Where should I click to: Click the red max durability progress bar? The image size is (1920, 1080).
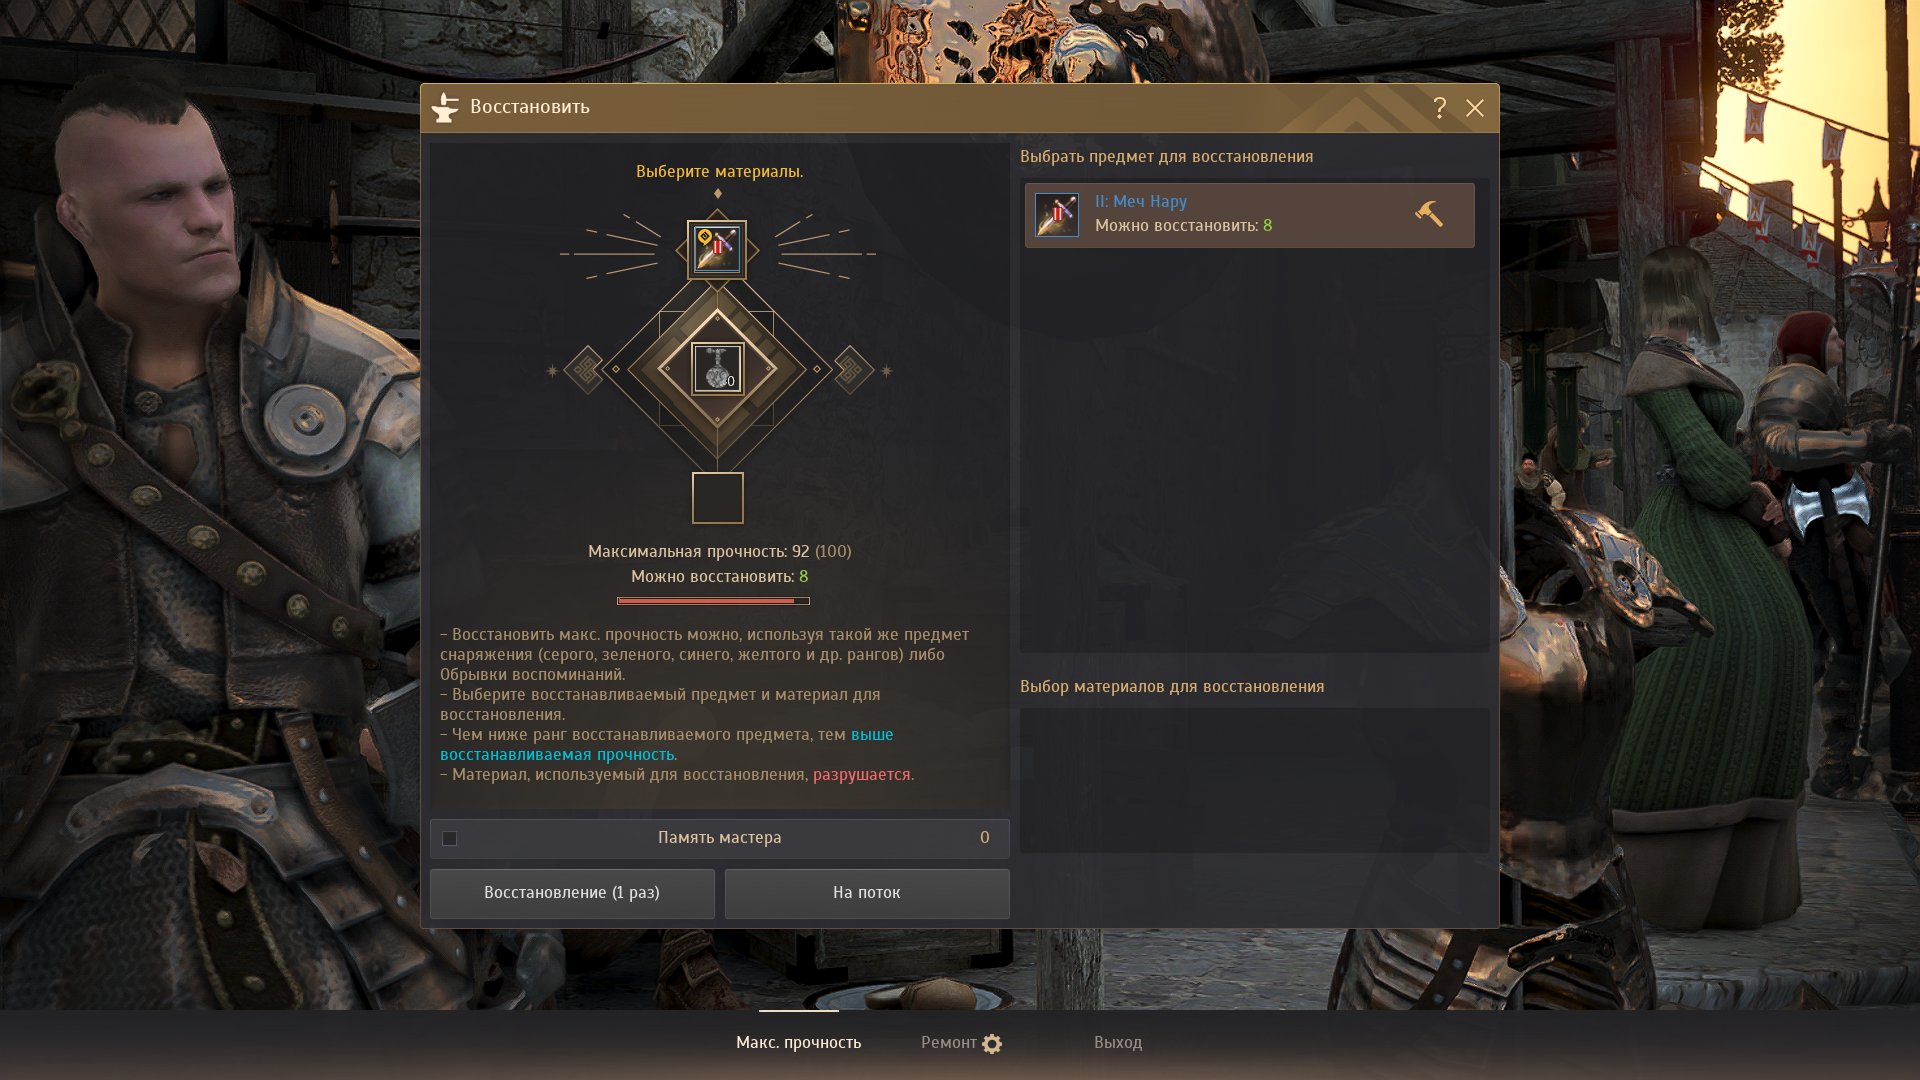pyautogui.click(x=713, y=601)
